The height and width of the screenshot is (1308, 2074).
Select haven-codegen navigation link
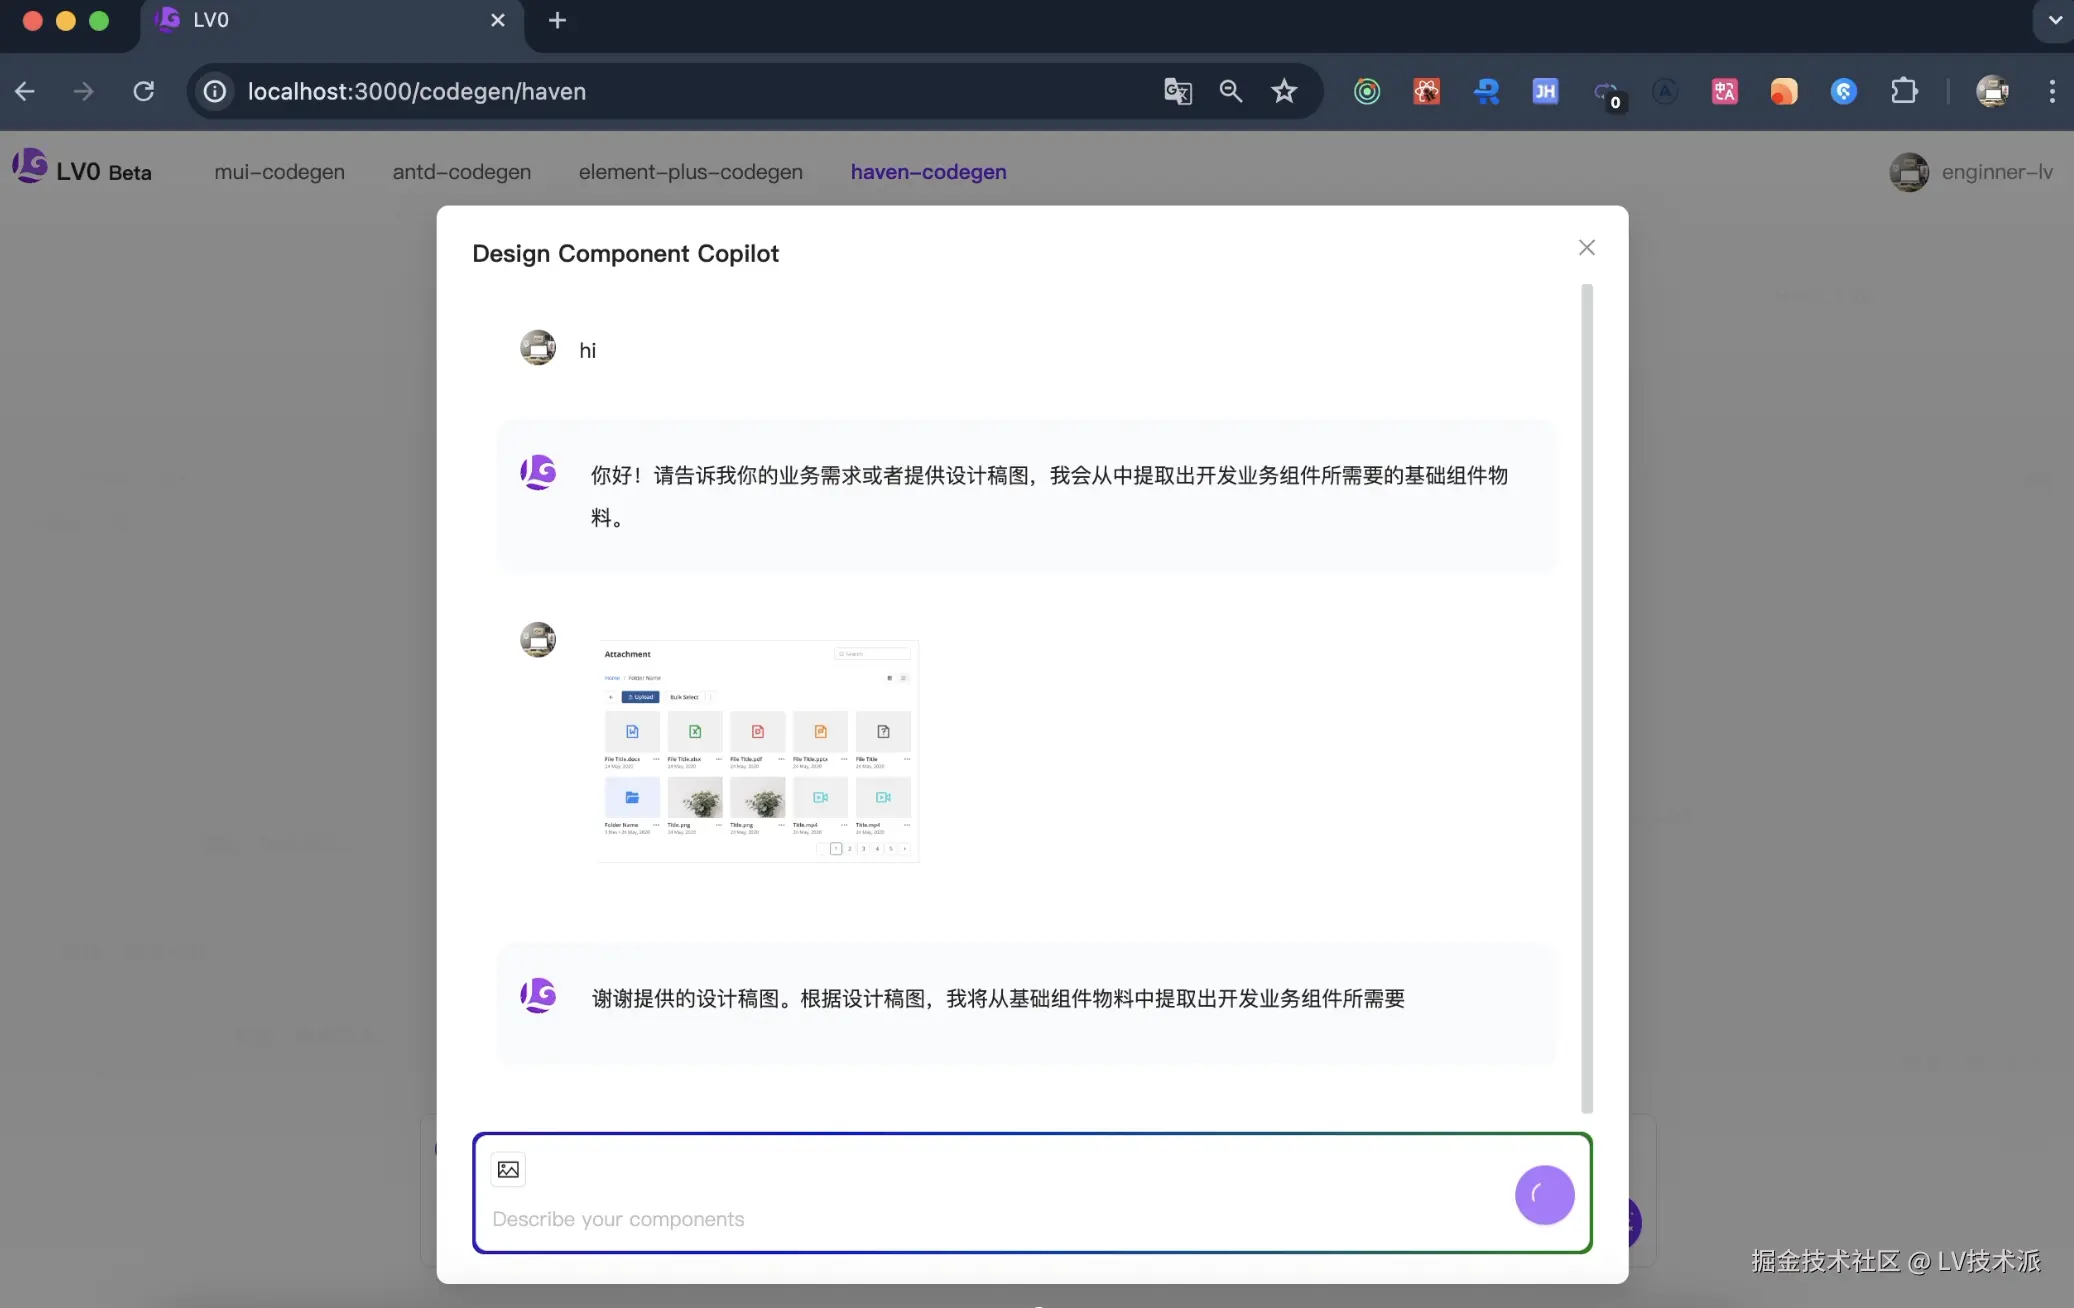tap(928, 172)
